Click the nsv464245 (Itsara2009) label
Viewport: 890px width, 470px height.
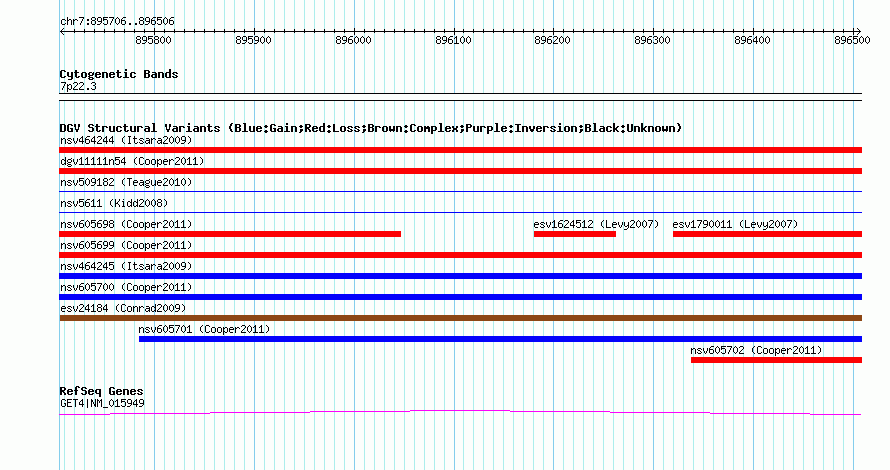pos(126,266)
